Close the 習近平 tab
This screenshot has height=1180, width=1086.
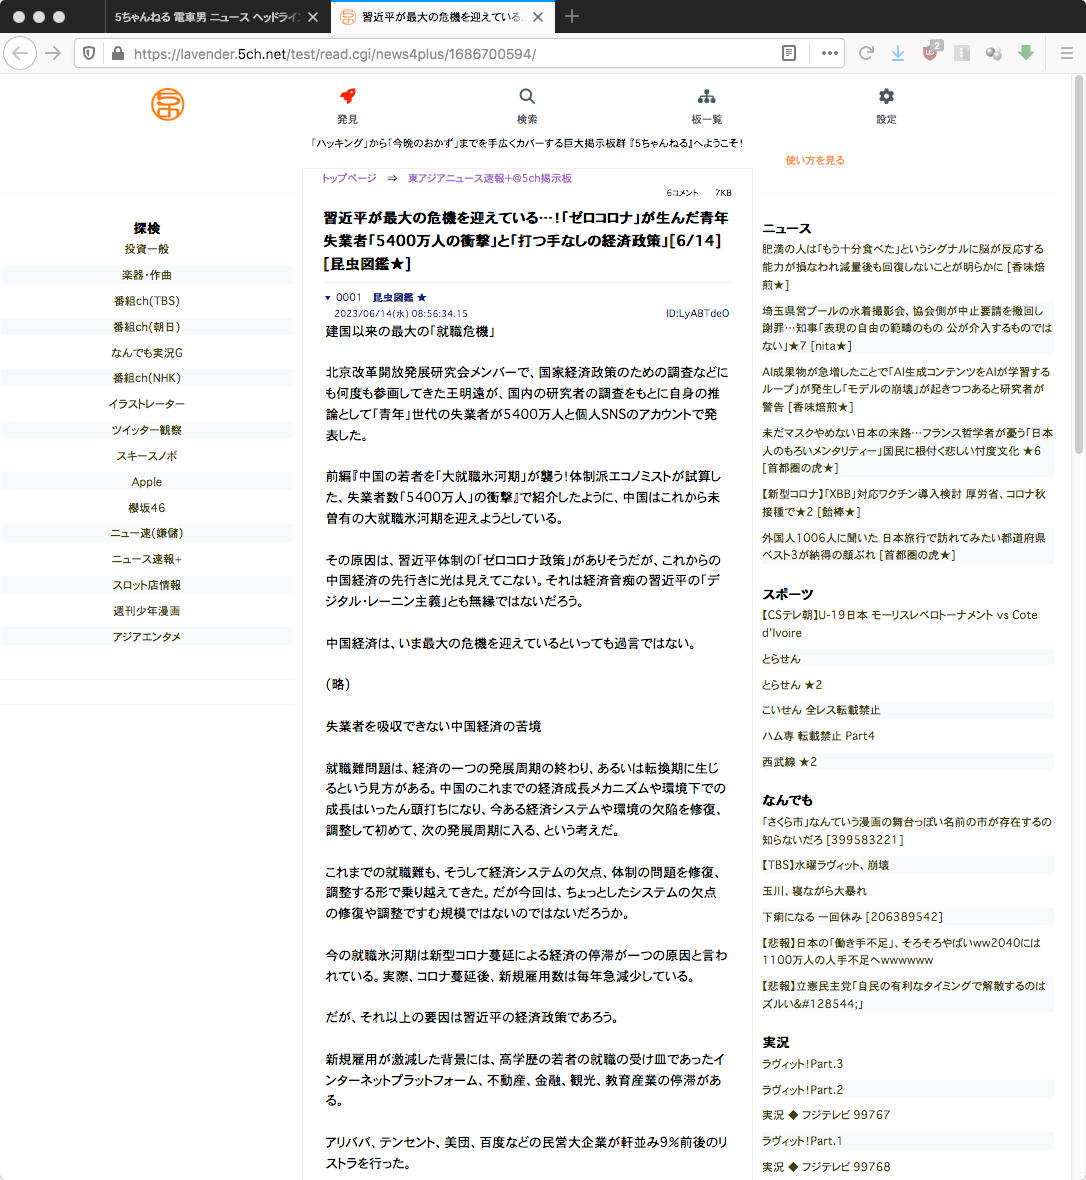tap(537, 17)
